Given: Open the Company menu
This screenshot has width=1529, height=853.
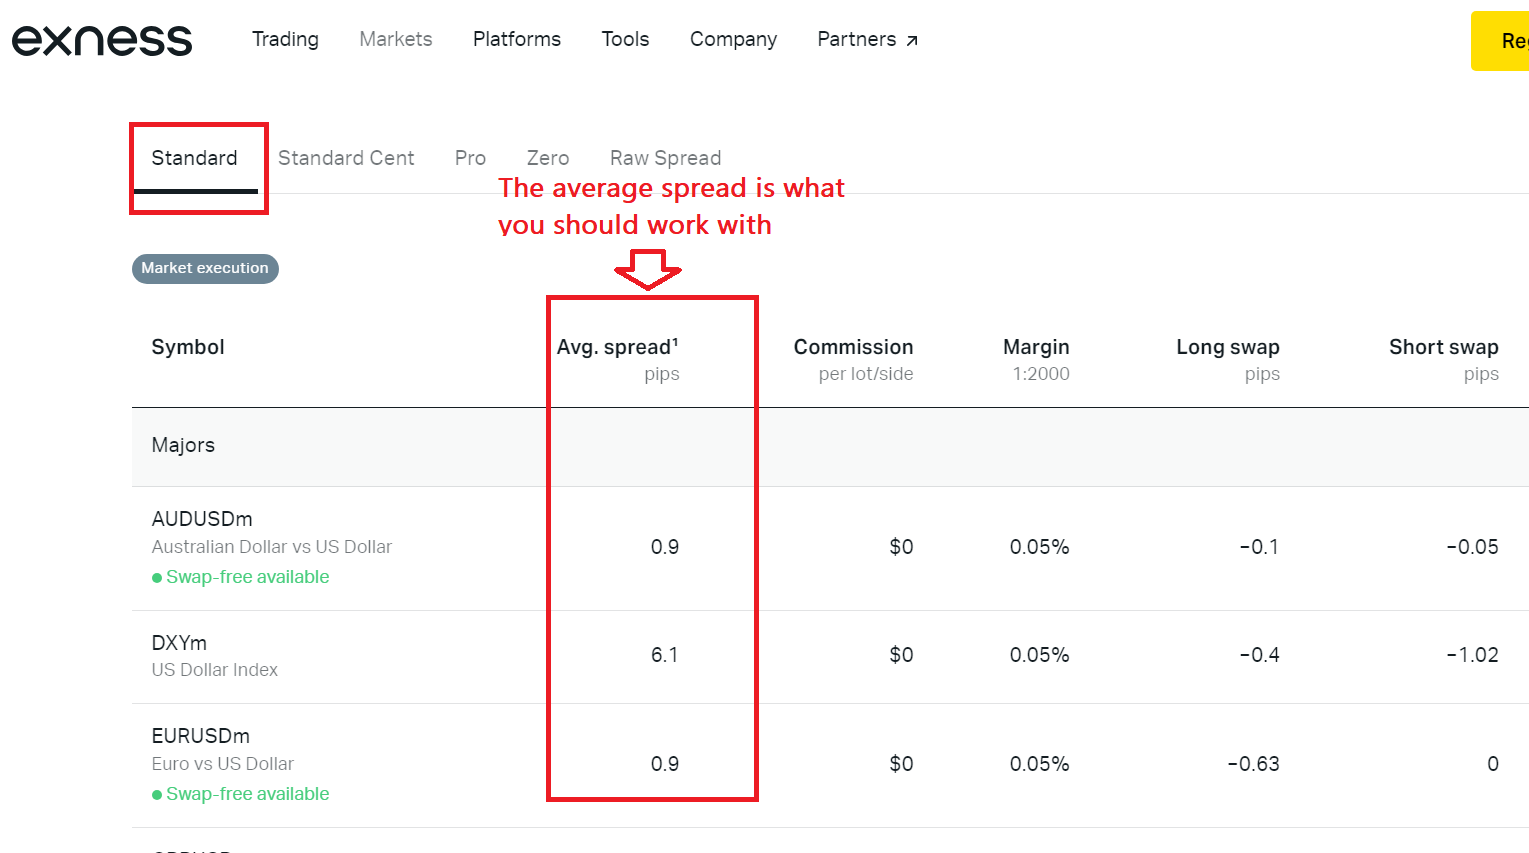Looking at the screenshot, I should click(733, 39).
